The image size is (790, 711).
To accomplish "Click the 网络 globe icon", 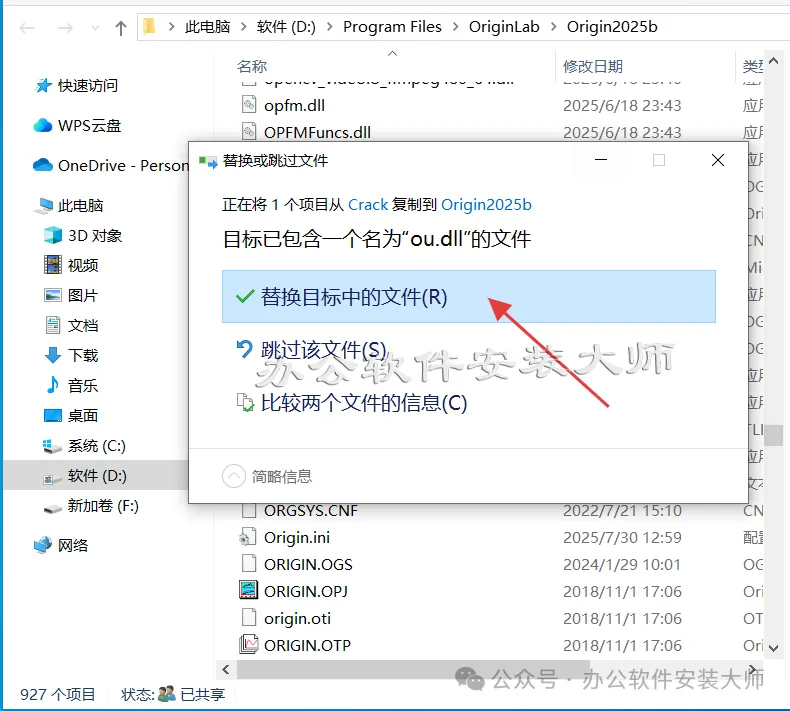I will [x=43, y=545].
